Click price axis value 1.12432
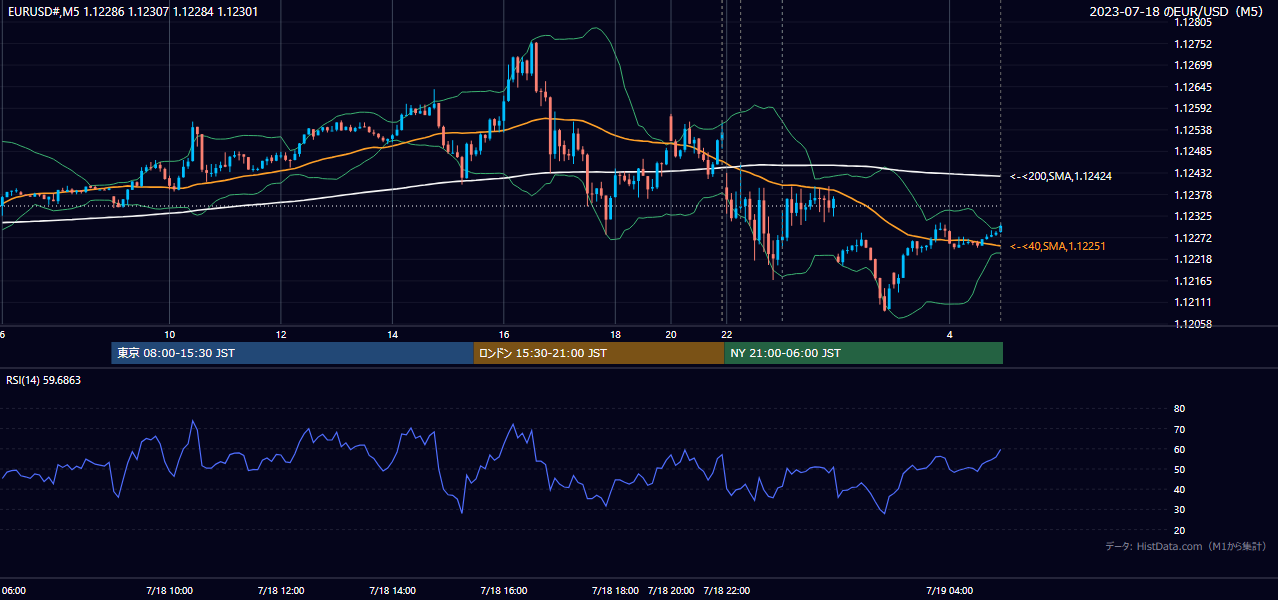Viewport: 1278px width, 600px height. pos(1193,173)
